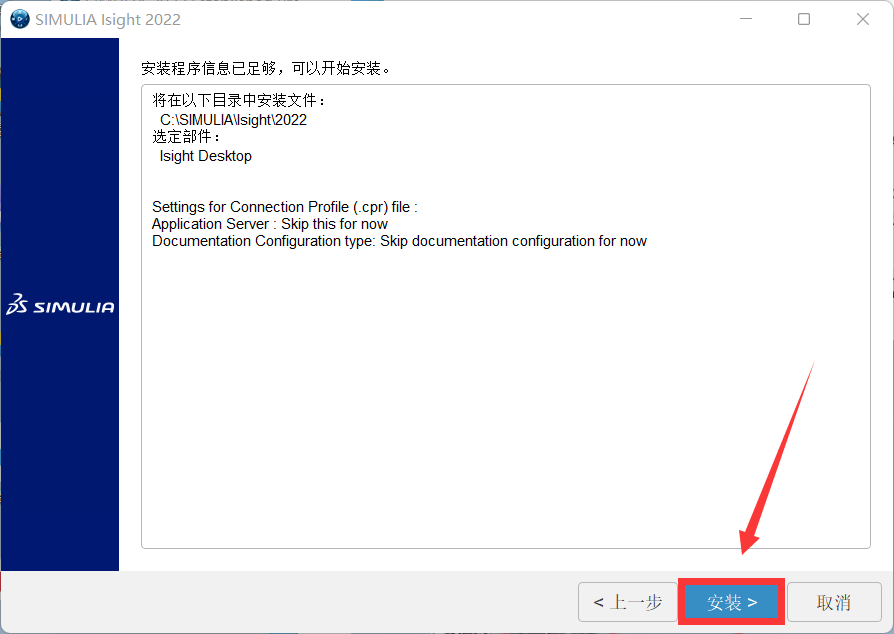Click the SIMULIA Isight app icon in title bar
Viewport: 894px width, 634px height.
20,19
